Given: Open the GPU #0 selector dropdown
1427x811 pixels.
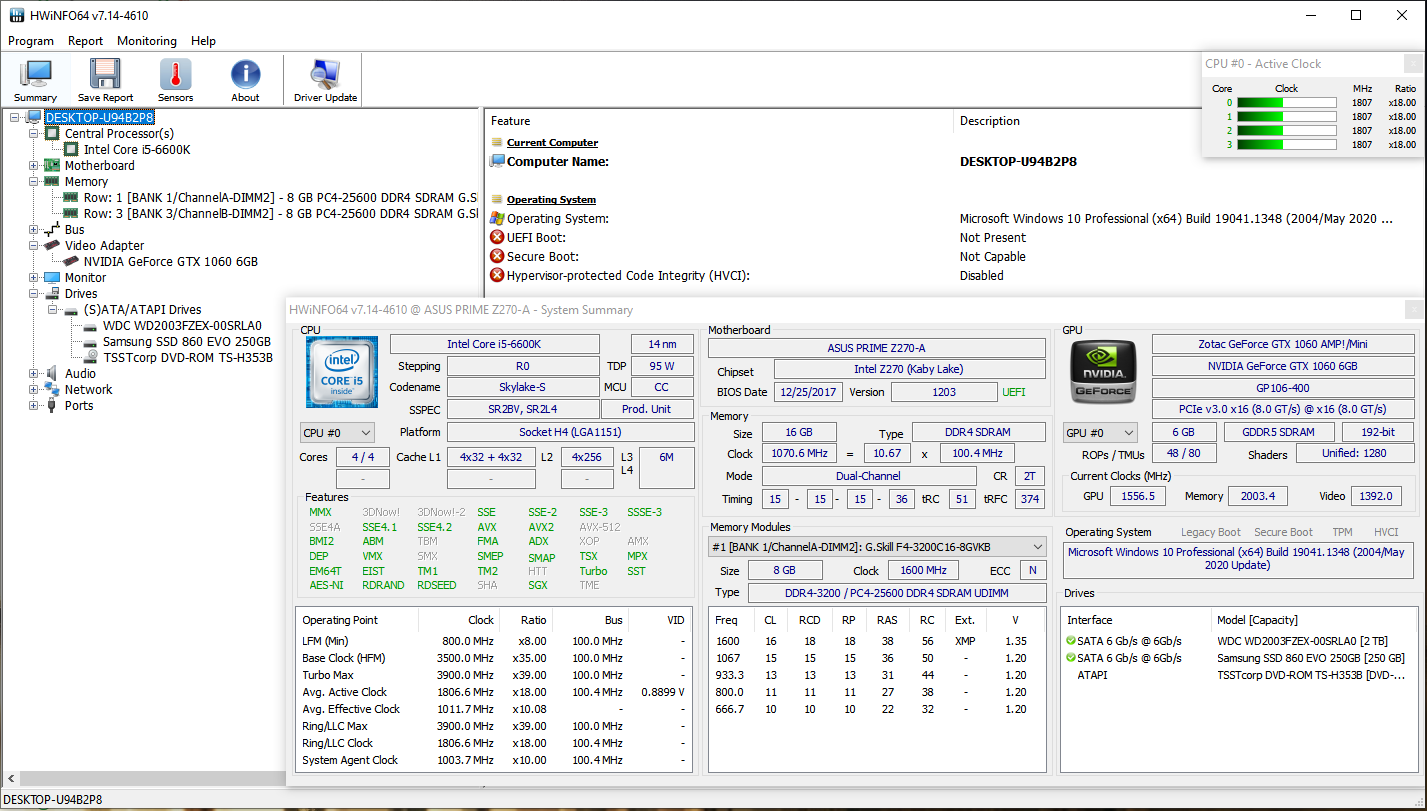Looking at the screenshot, I should point(1100,433).
